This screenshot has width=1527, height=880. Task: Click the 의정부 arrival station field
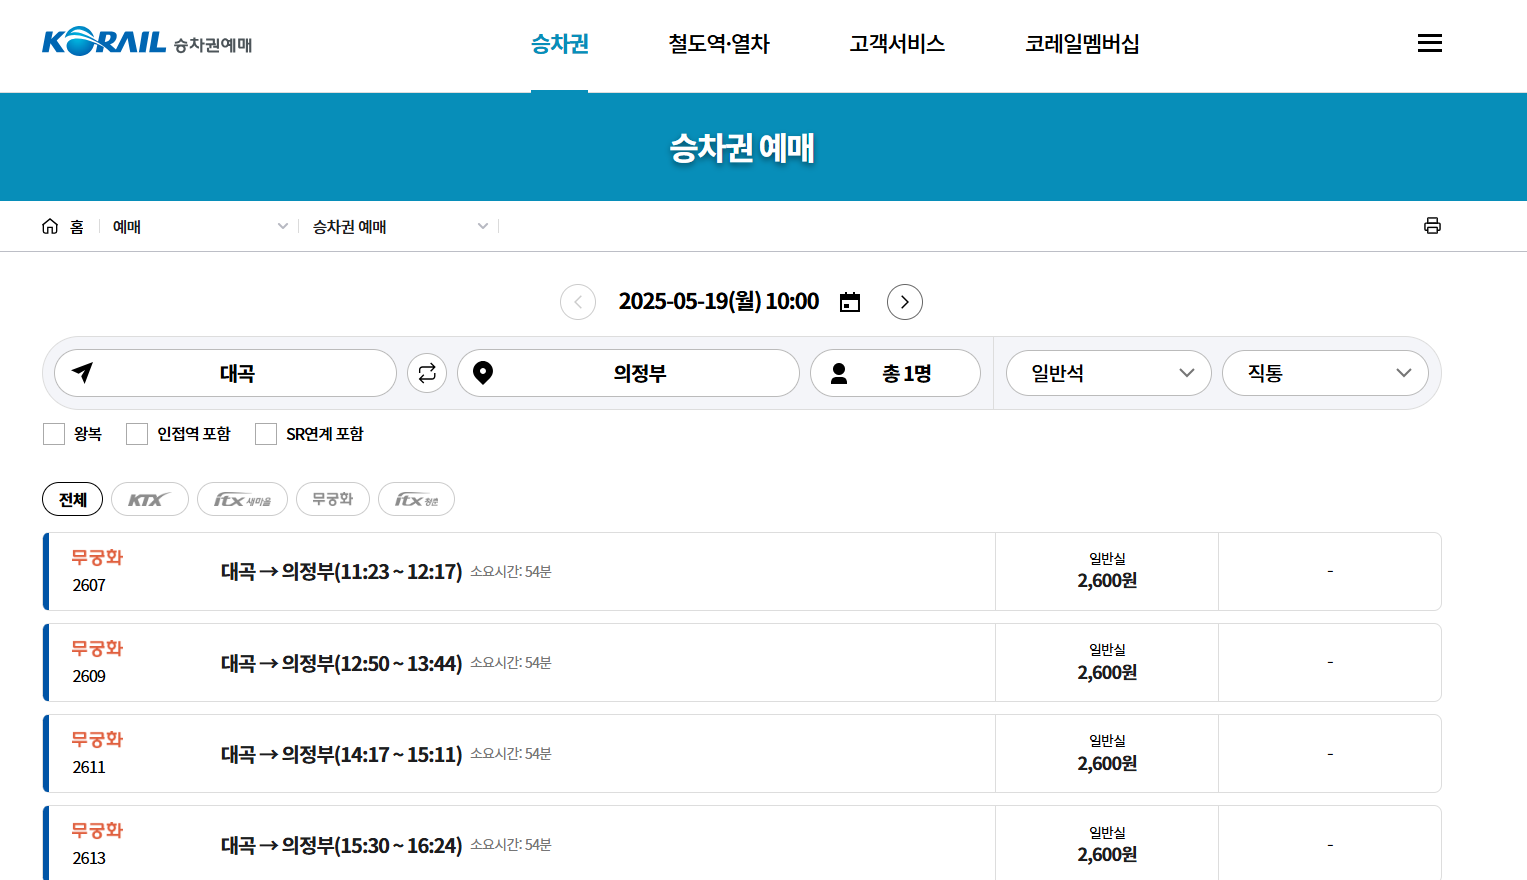(x=628, y=373)
